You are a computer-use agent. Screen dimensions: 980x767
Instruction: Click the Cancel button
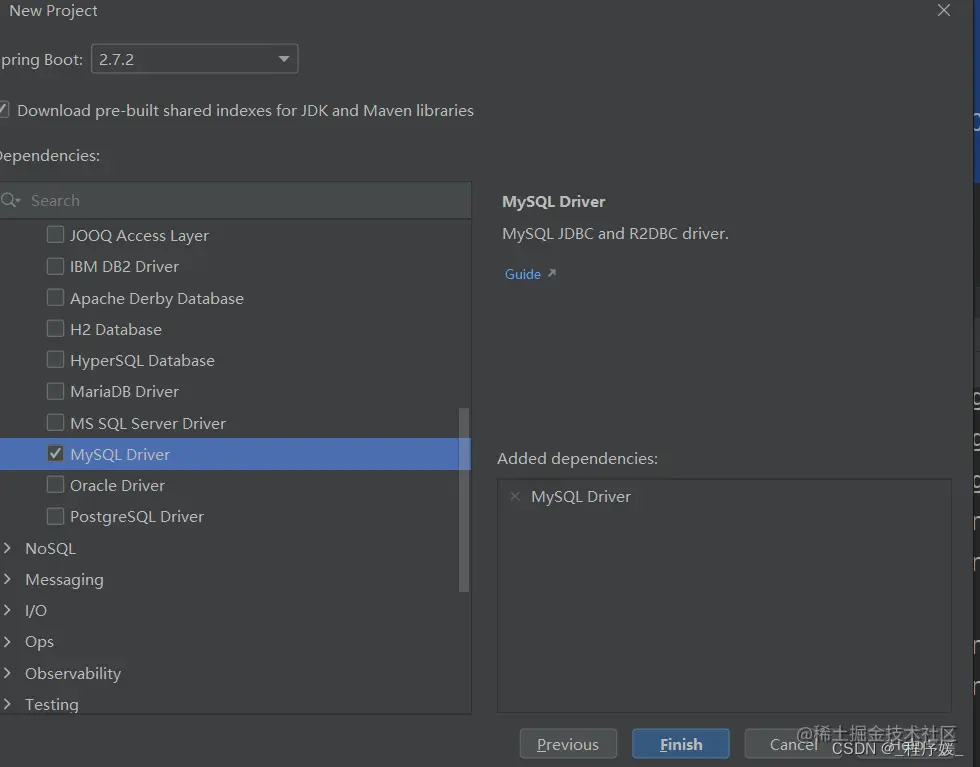[x=793, y=744]
